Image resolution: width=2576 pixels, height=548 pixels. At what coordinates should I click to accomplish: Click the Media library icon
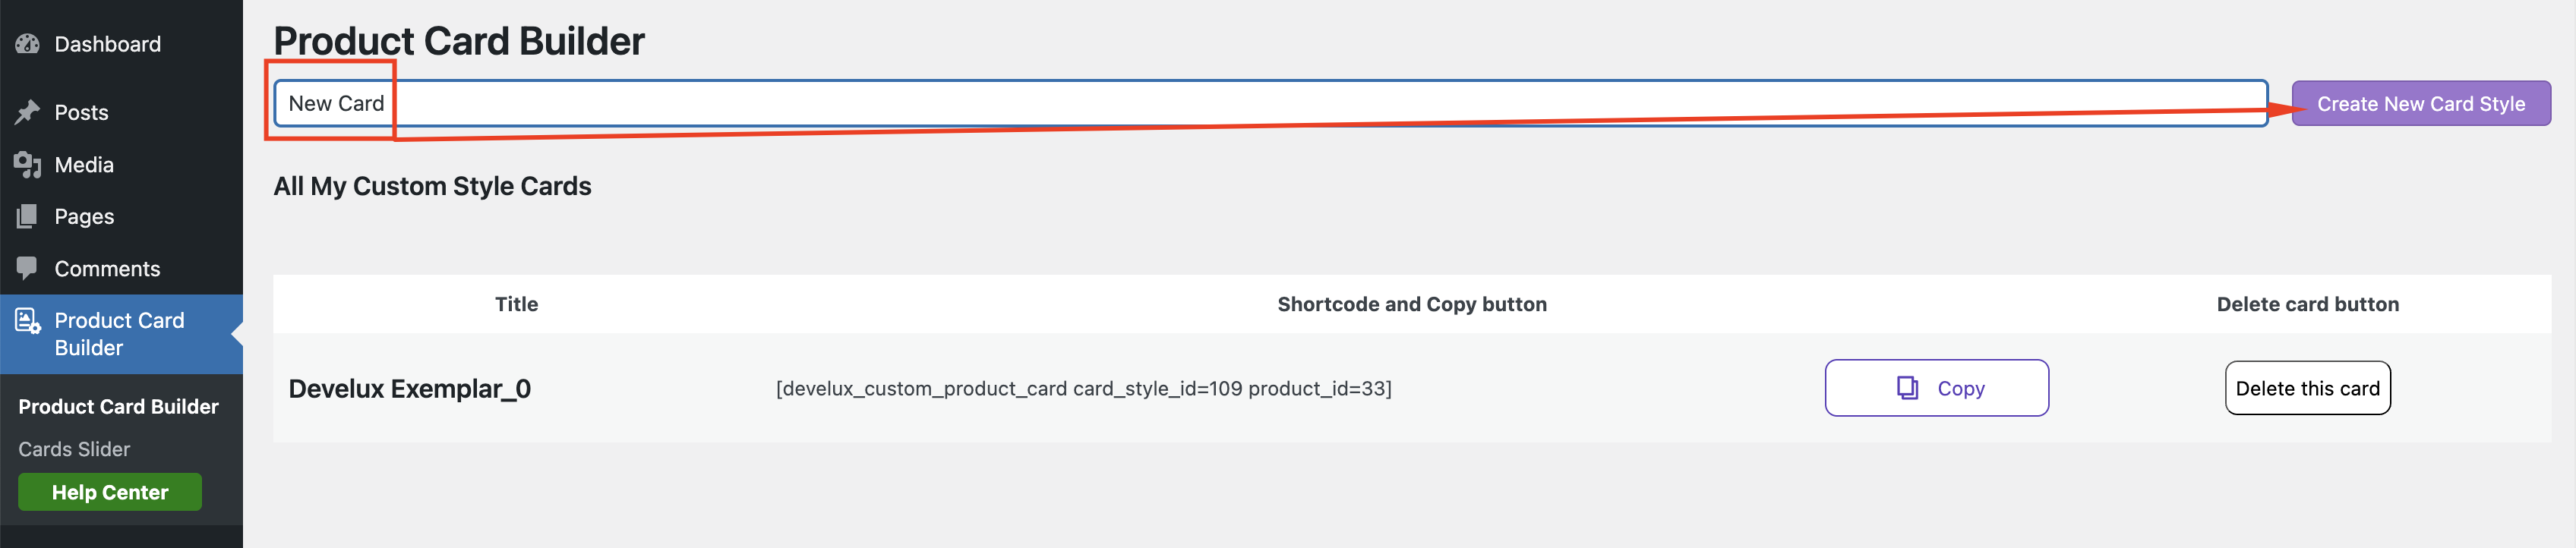pyautogui.click(x=27, y=165)
